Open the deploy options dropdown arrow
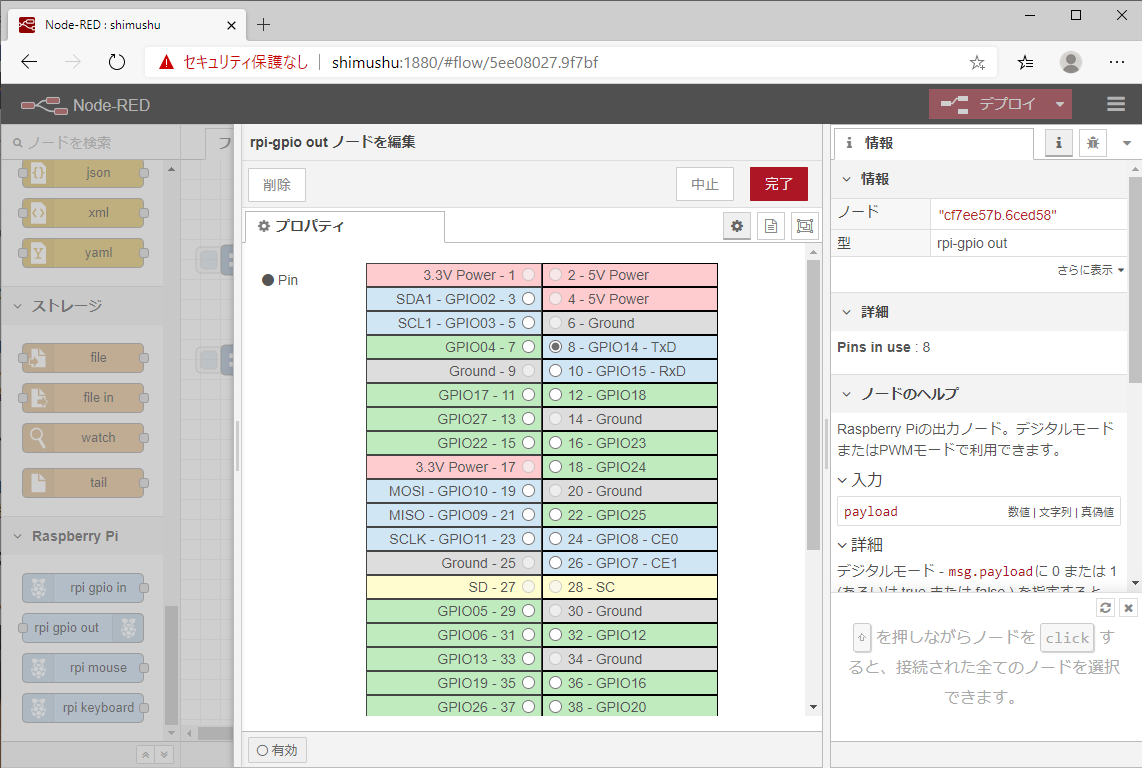The height and width of the screenshot is (768, 1142). 1060,104
